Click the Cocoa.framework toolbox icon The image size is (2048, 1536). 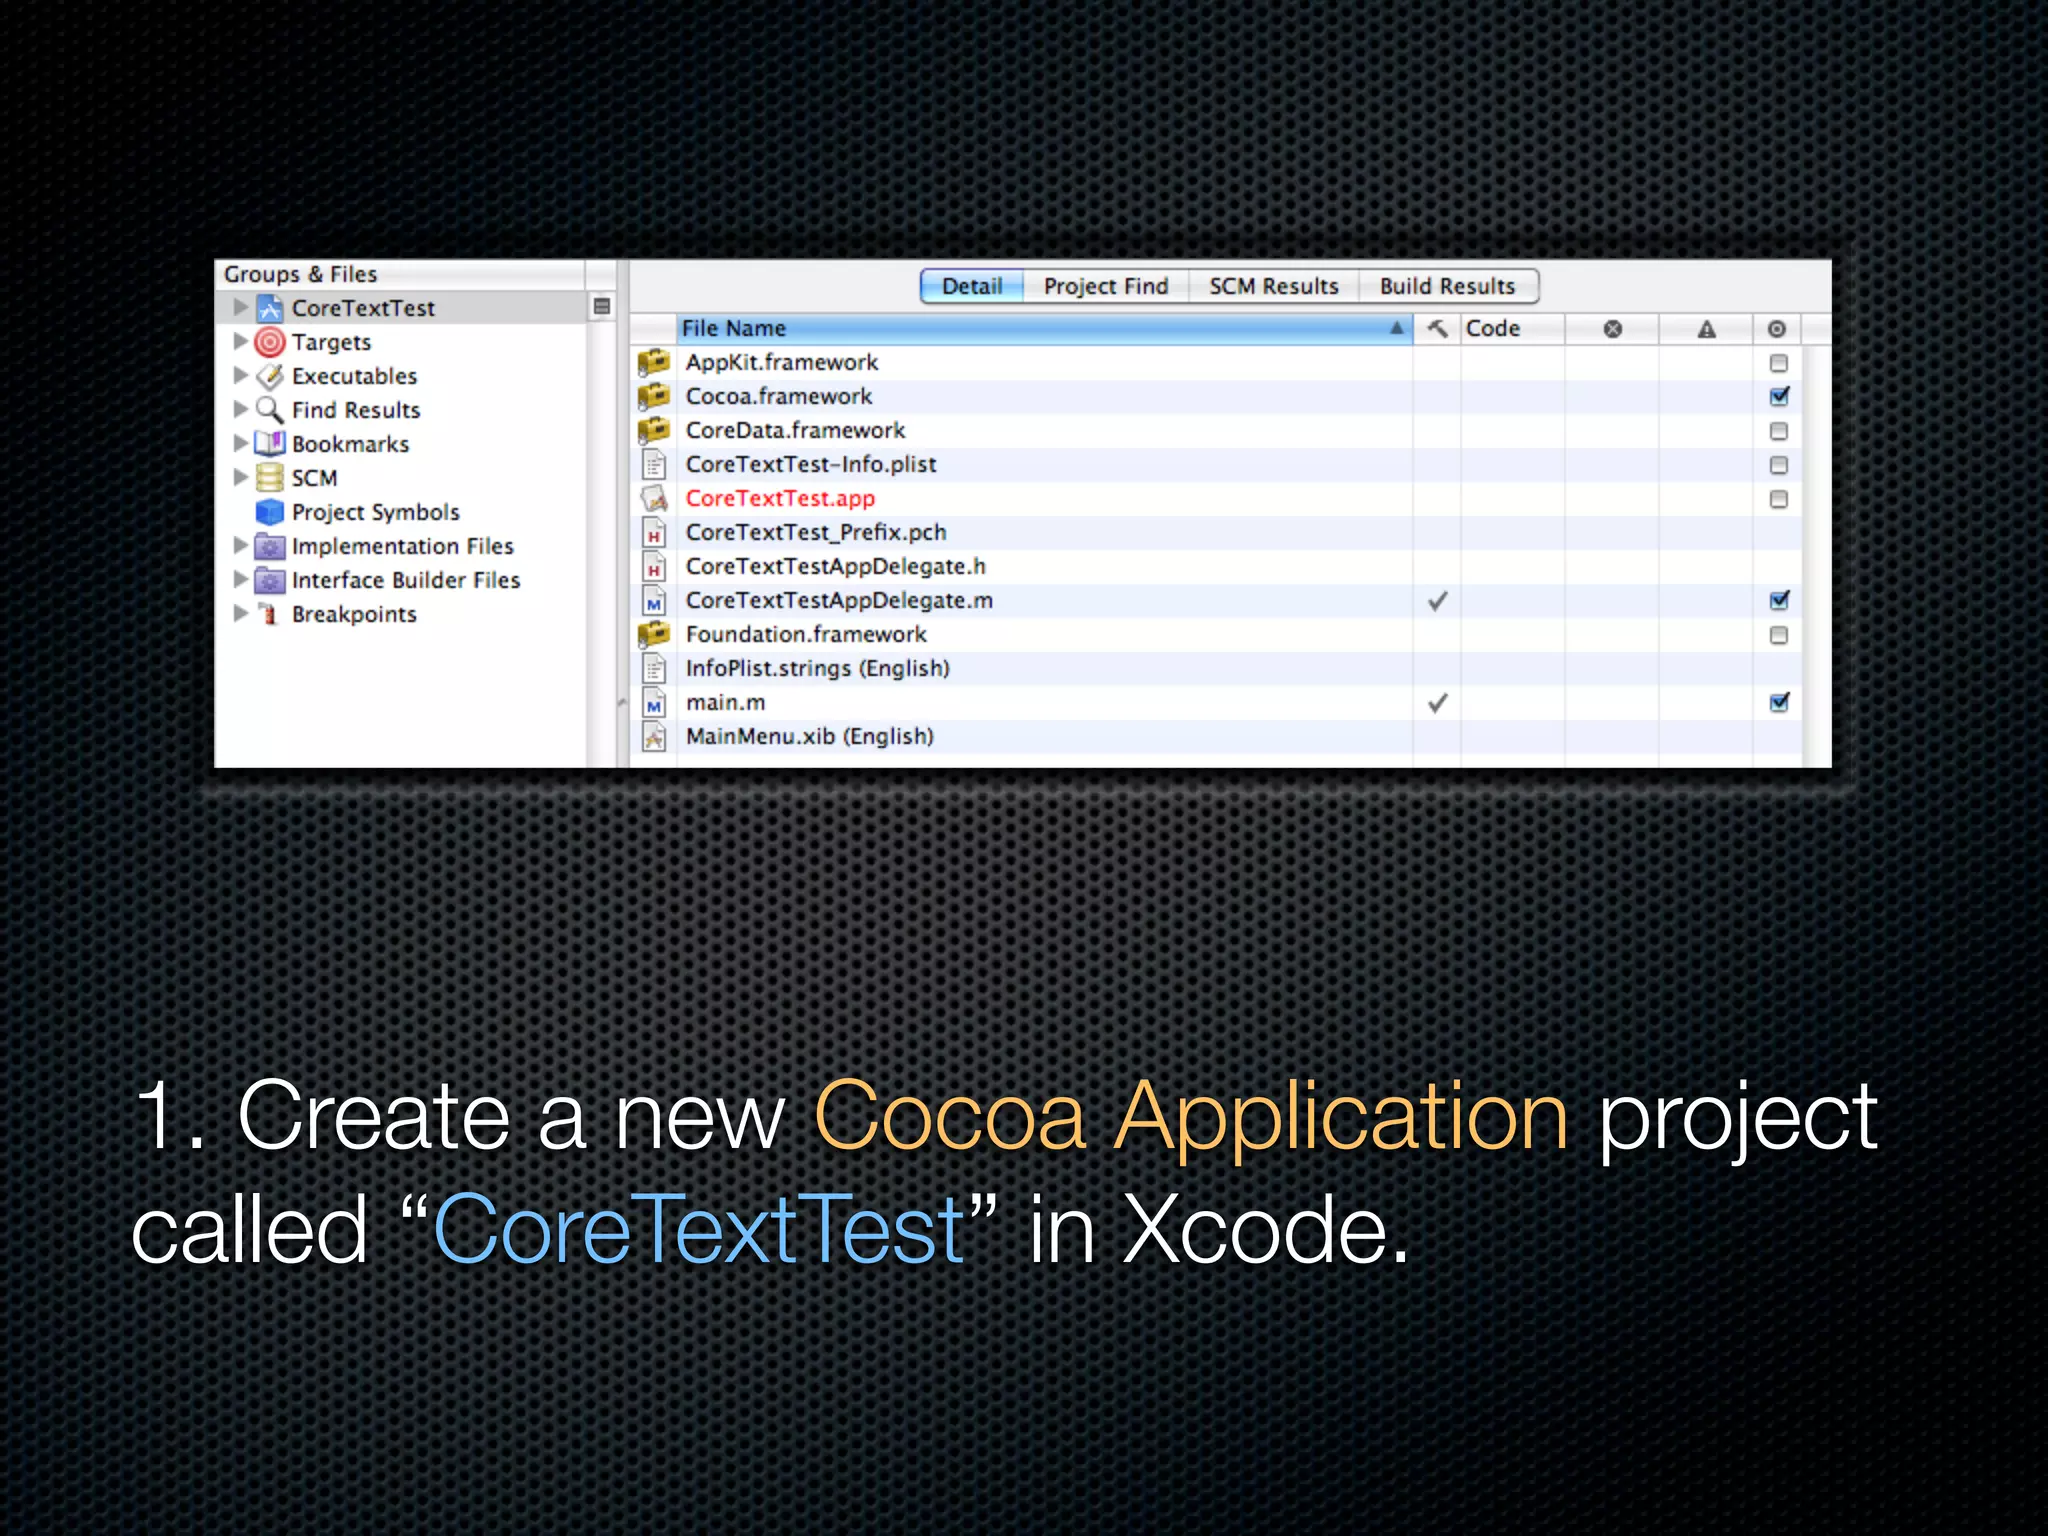point(653,396)
